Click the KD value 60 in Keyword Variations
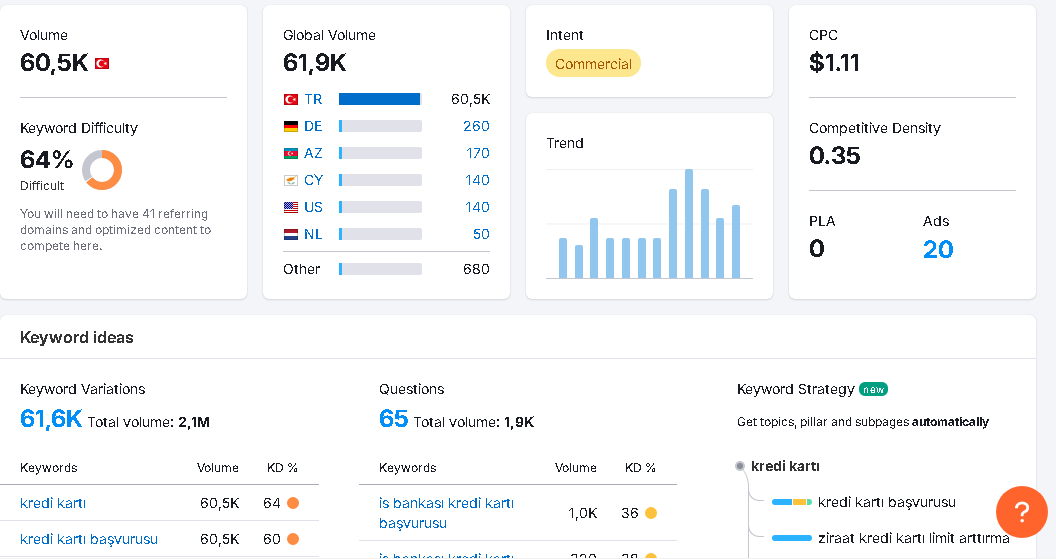Image resolution: width=1056 pixels, height=559 pixels. pyautogui.click(x=271, y=539)
